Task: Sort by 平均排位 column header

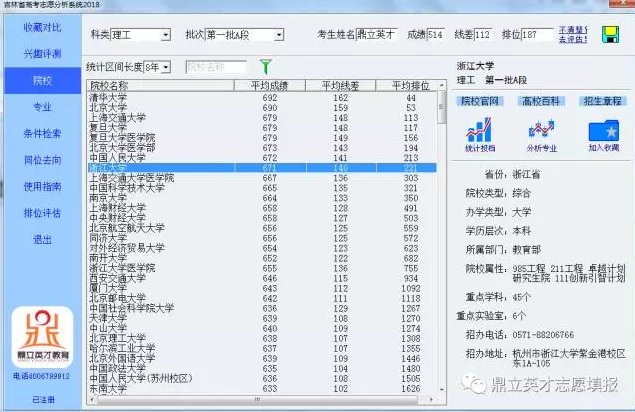Action: pyautogui.click(x=407, y=85)
